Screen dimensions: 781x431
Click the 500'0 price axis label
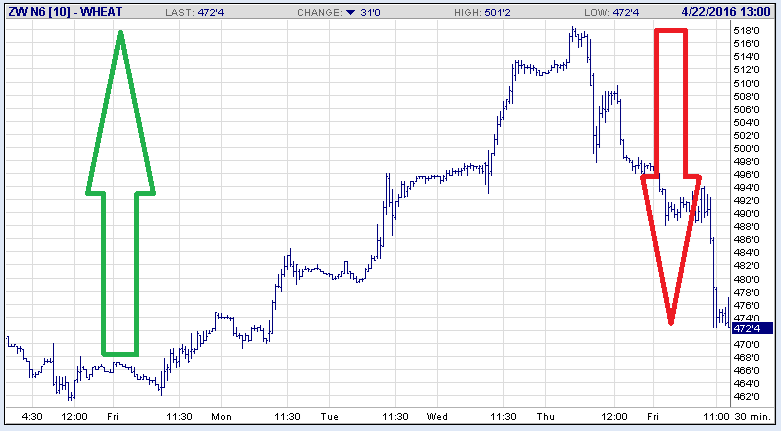coord(746,148)
